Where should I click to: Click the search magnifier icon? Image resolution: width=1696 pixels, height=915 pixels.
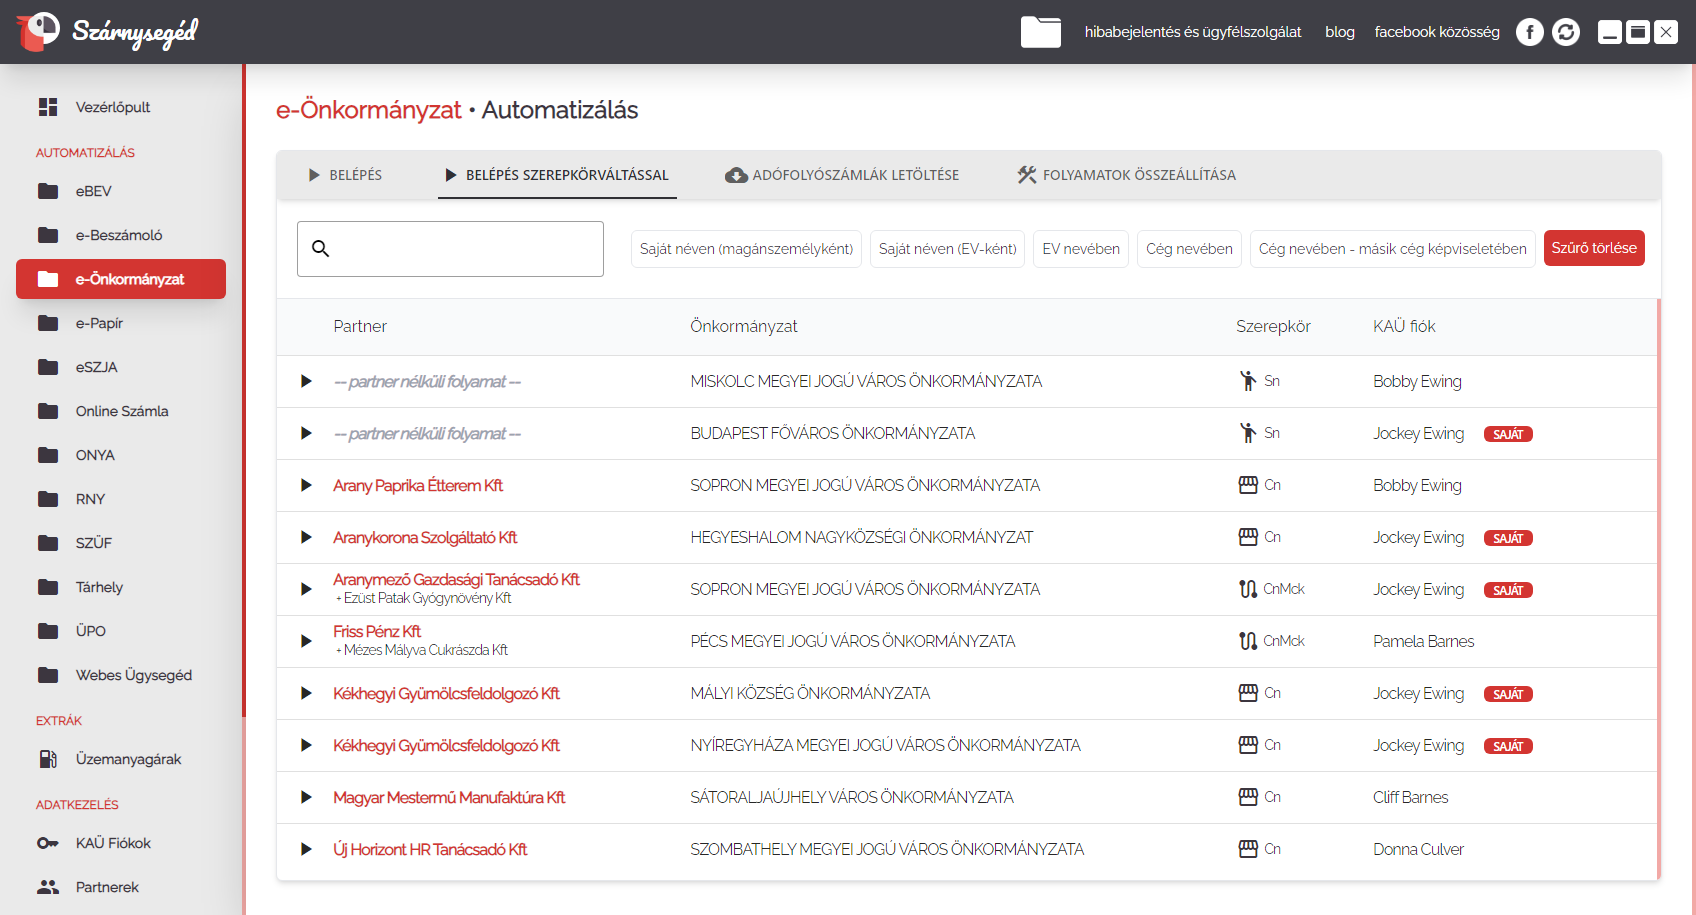(320, 248)
